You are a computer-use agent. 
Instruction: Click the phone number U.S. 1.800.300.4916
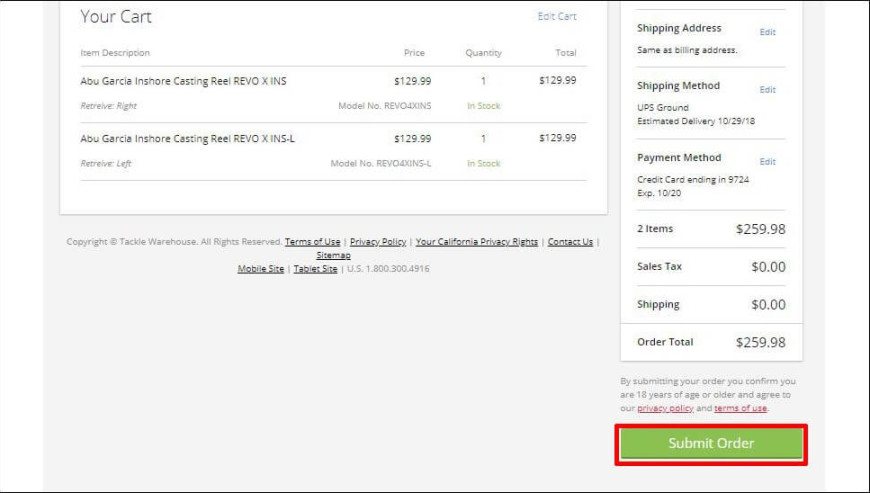(388, 268)
